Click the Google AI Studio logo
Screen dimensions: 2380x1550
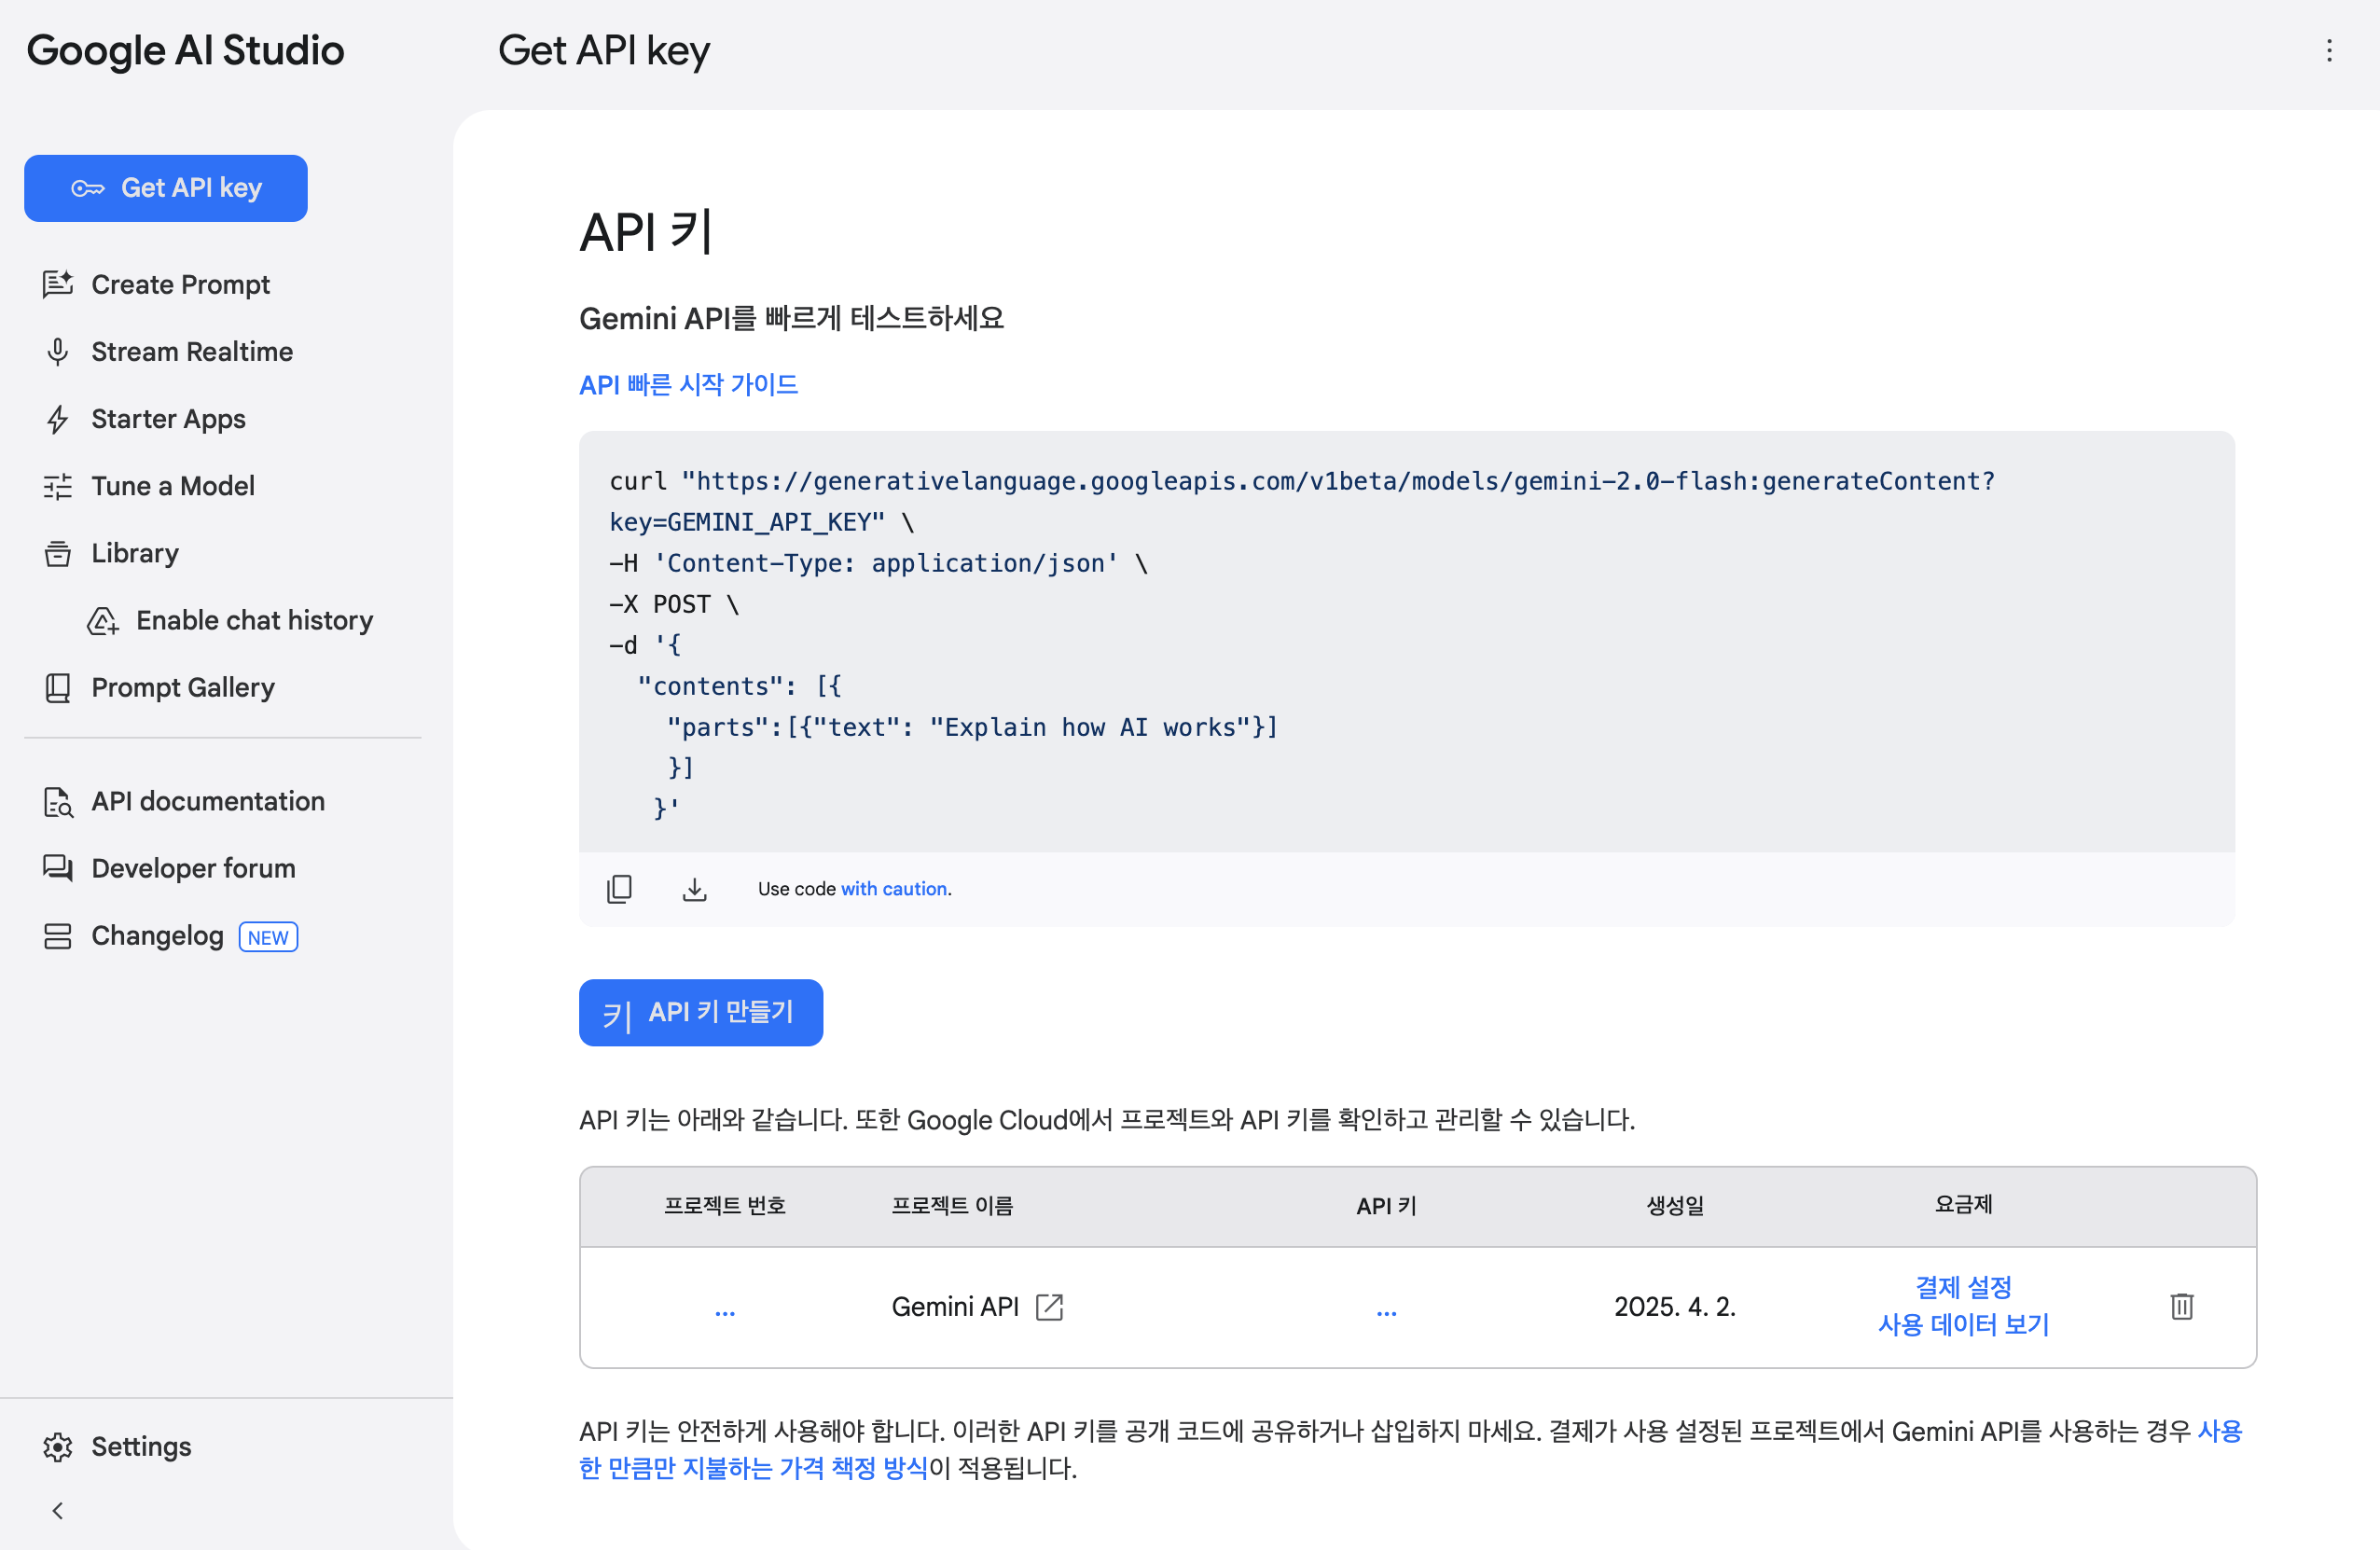tap(185, 50)
